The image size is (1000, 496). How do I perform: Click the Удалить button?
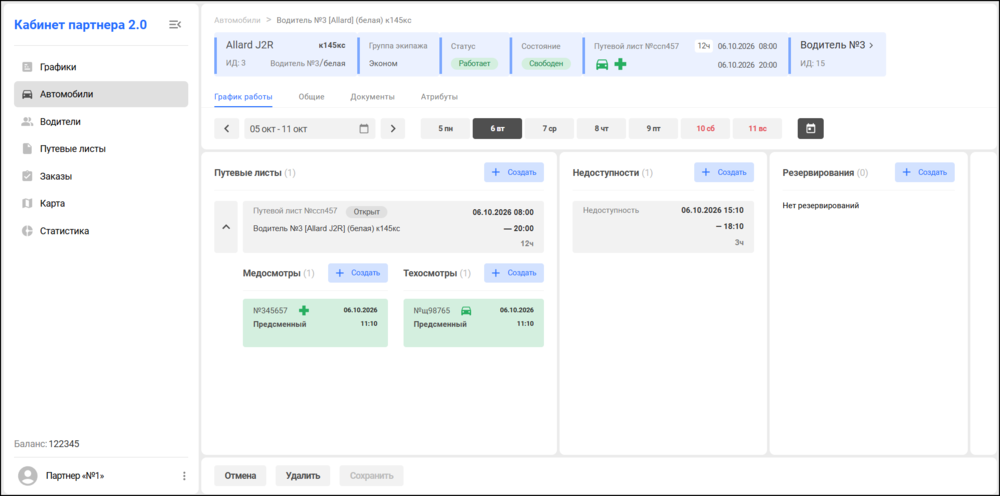[303, 476]
